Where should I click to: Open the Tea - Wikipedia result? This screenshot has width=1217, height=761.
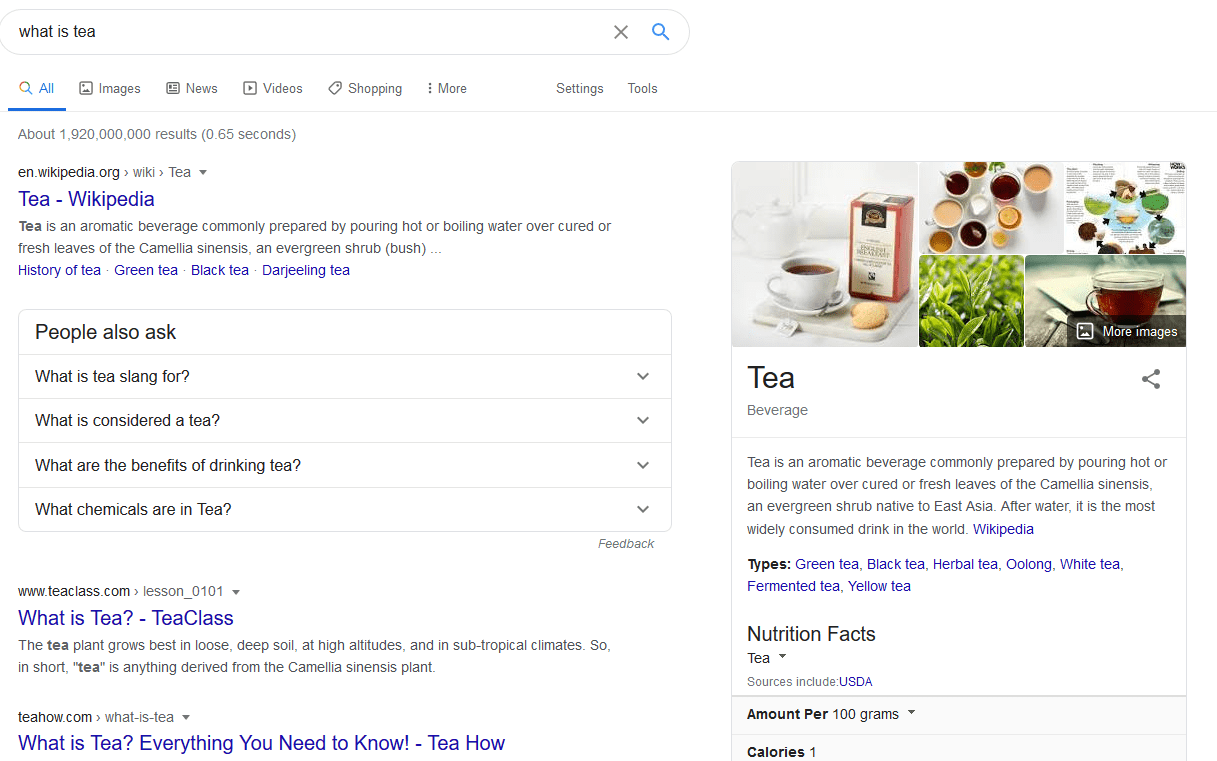[86, 198]
